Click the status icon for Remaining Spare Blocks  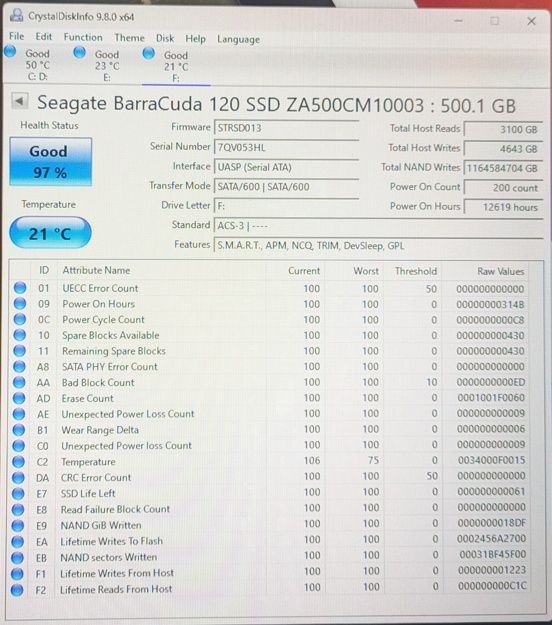[19, 351]
